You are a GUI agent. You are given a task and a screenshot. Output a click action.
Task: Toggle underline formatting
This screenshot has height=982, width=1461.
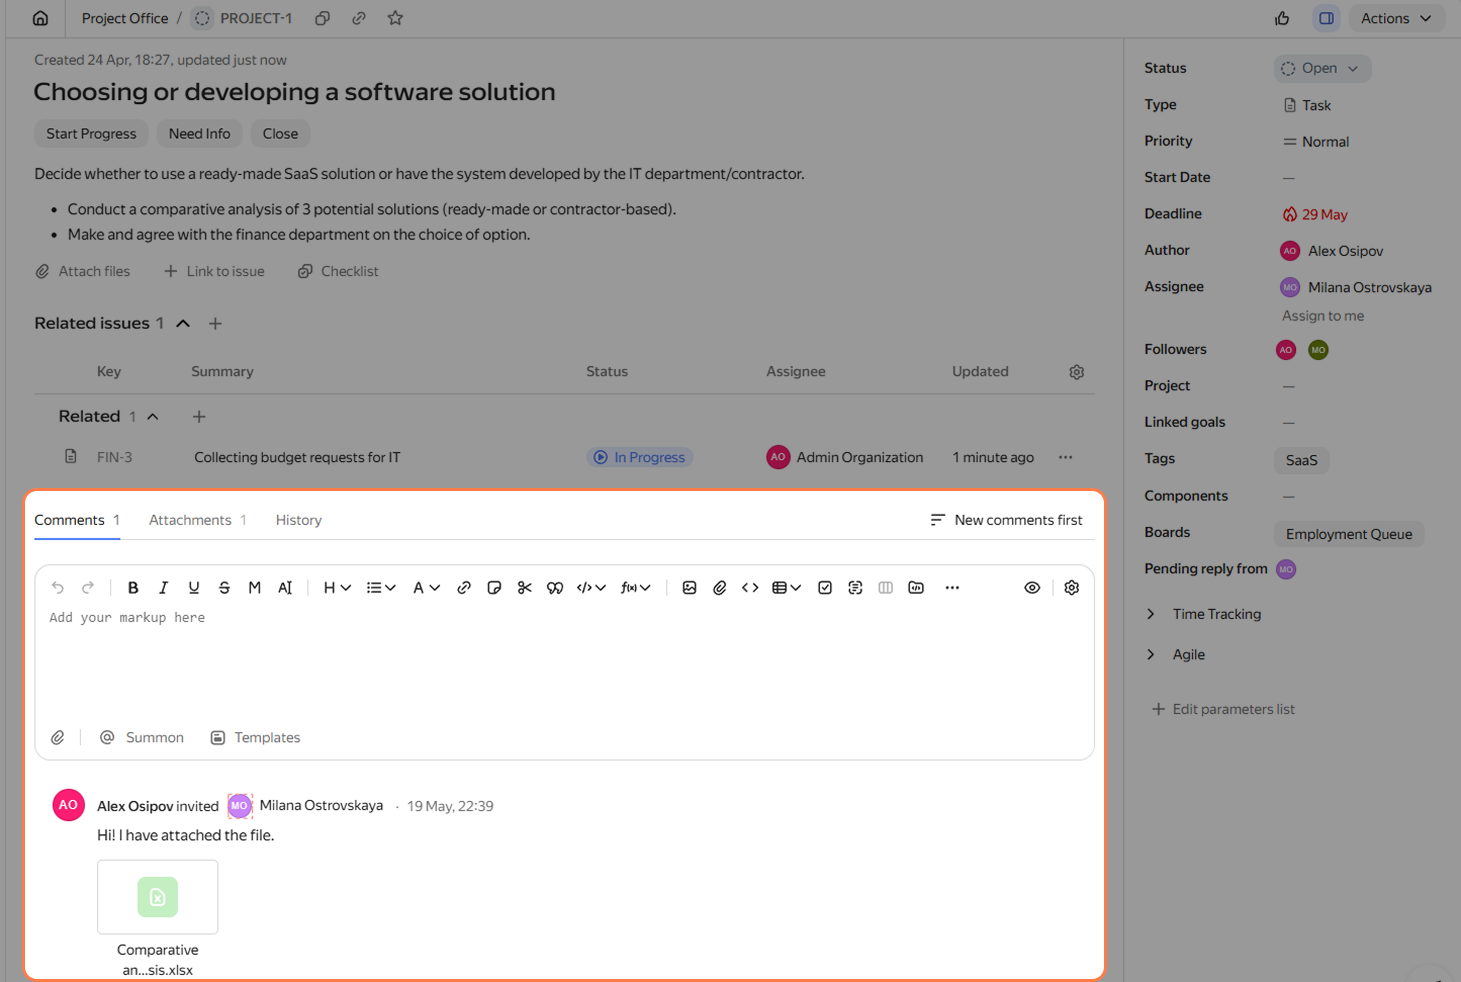(x=194, y=588)
